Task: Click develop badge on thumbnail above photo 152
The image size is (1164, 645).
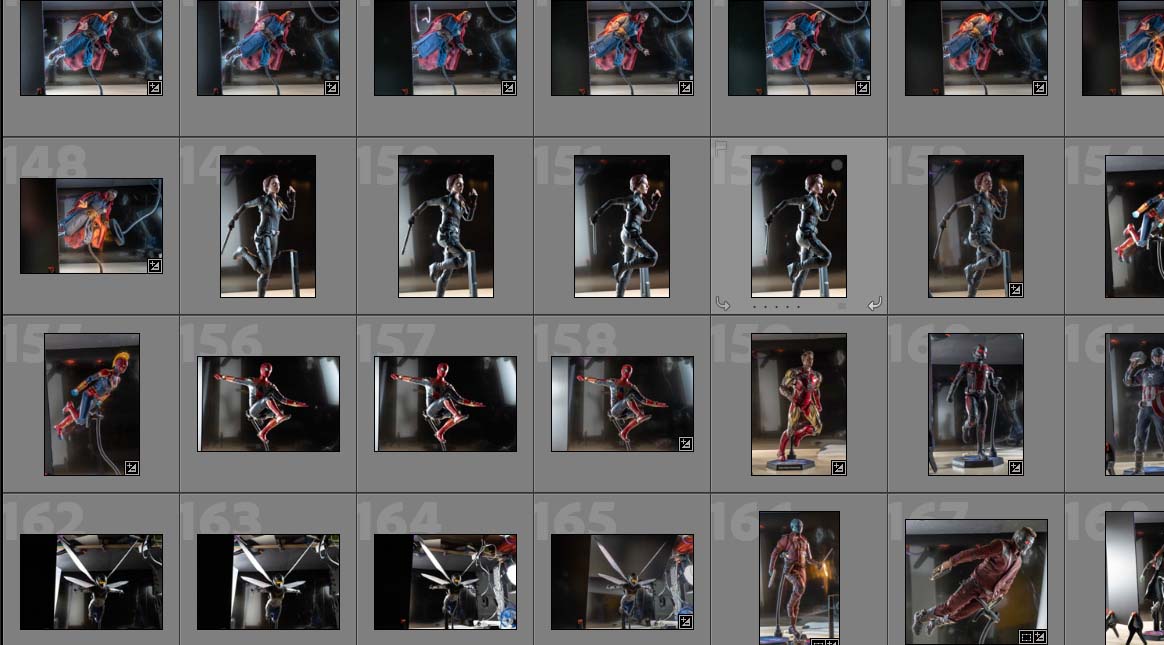Action: click(863, 88)
